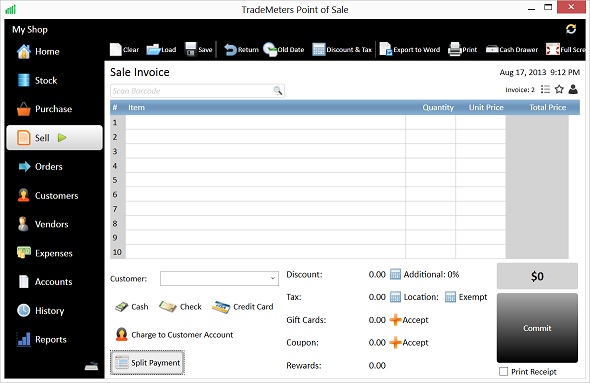
Task: Click the Commit button
Action: 537,328
